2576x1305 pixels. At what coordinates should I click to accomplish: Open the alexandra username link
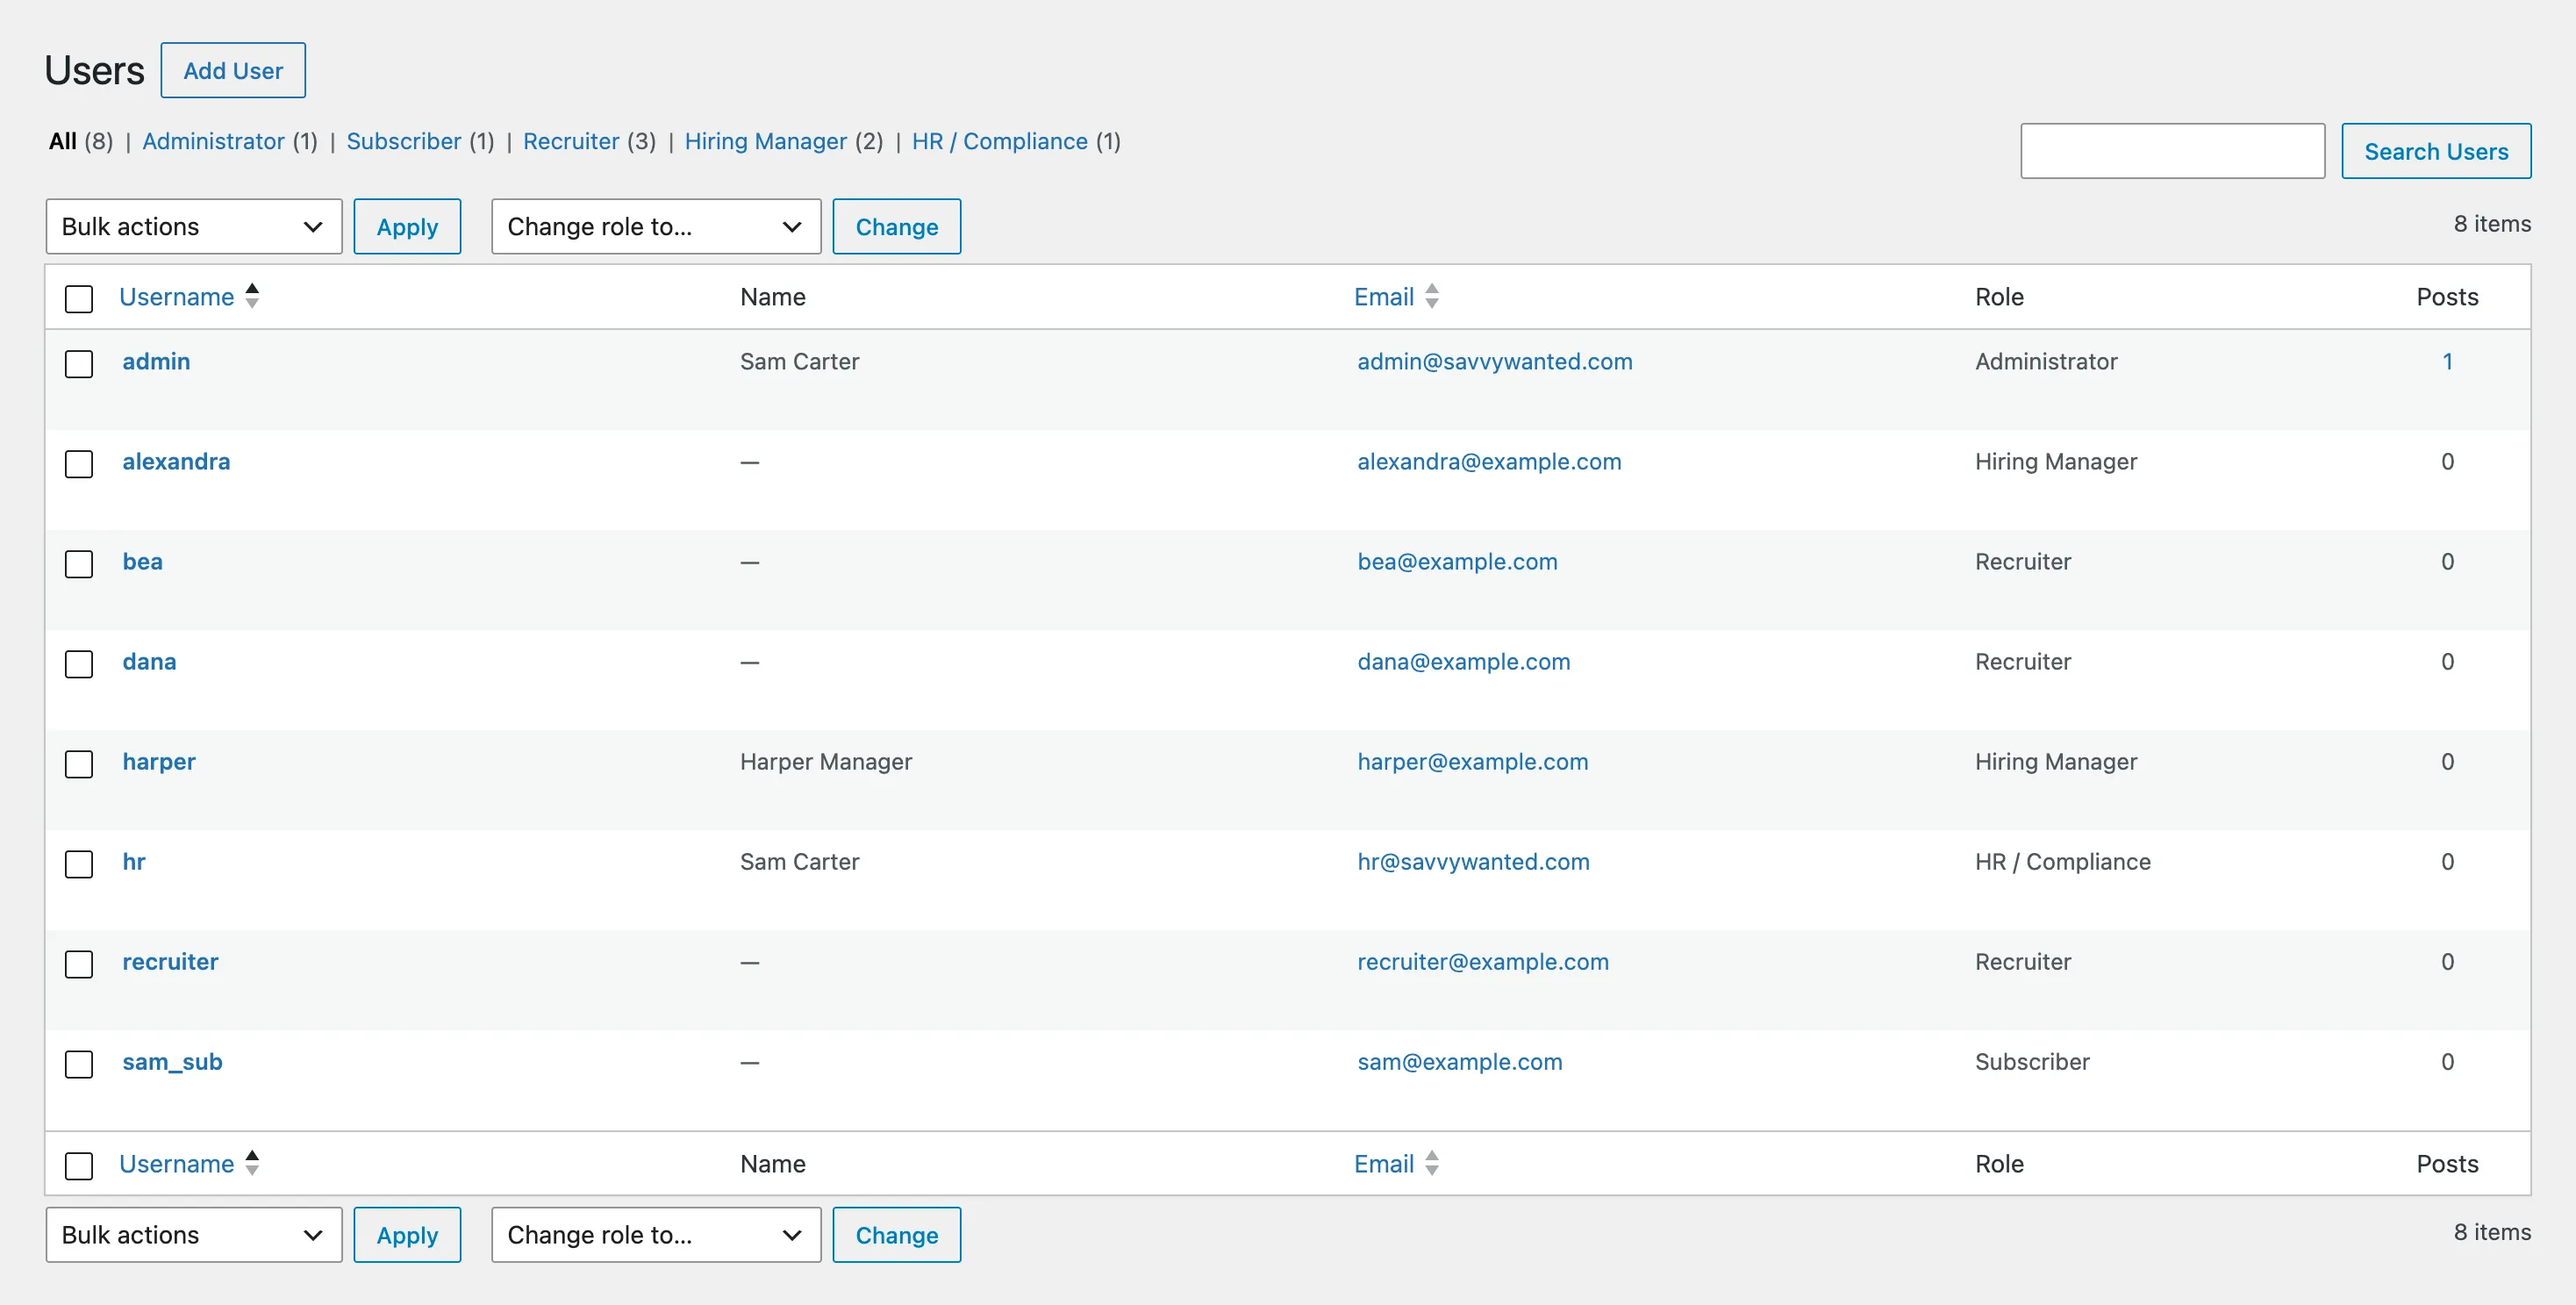click(176, 462)
